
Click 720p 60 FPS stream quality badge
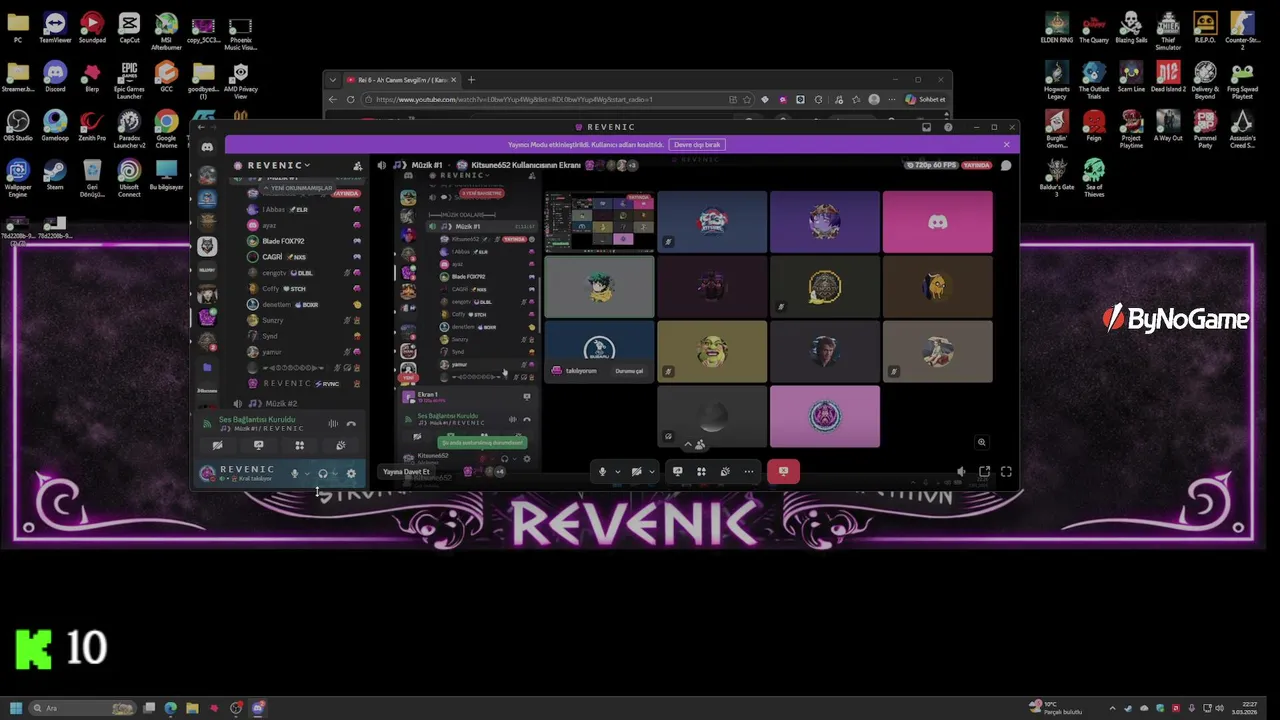pos(930,165)
